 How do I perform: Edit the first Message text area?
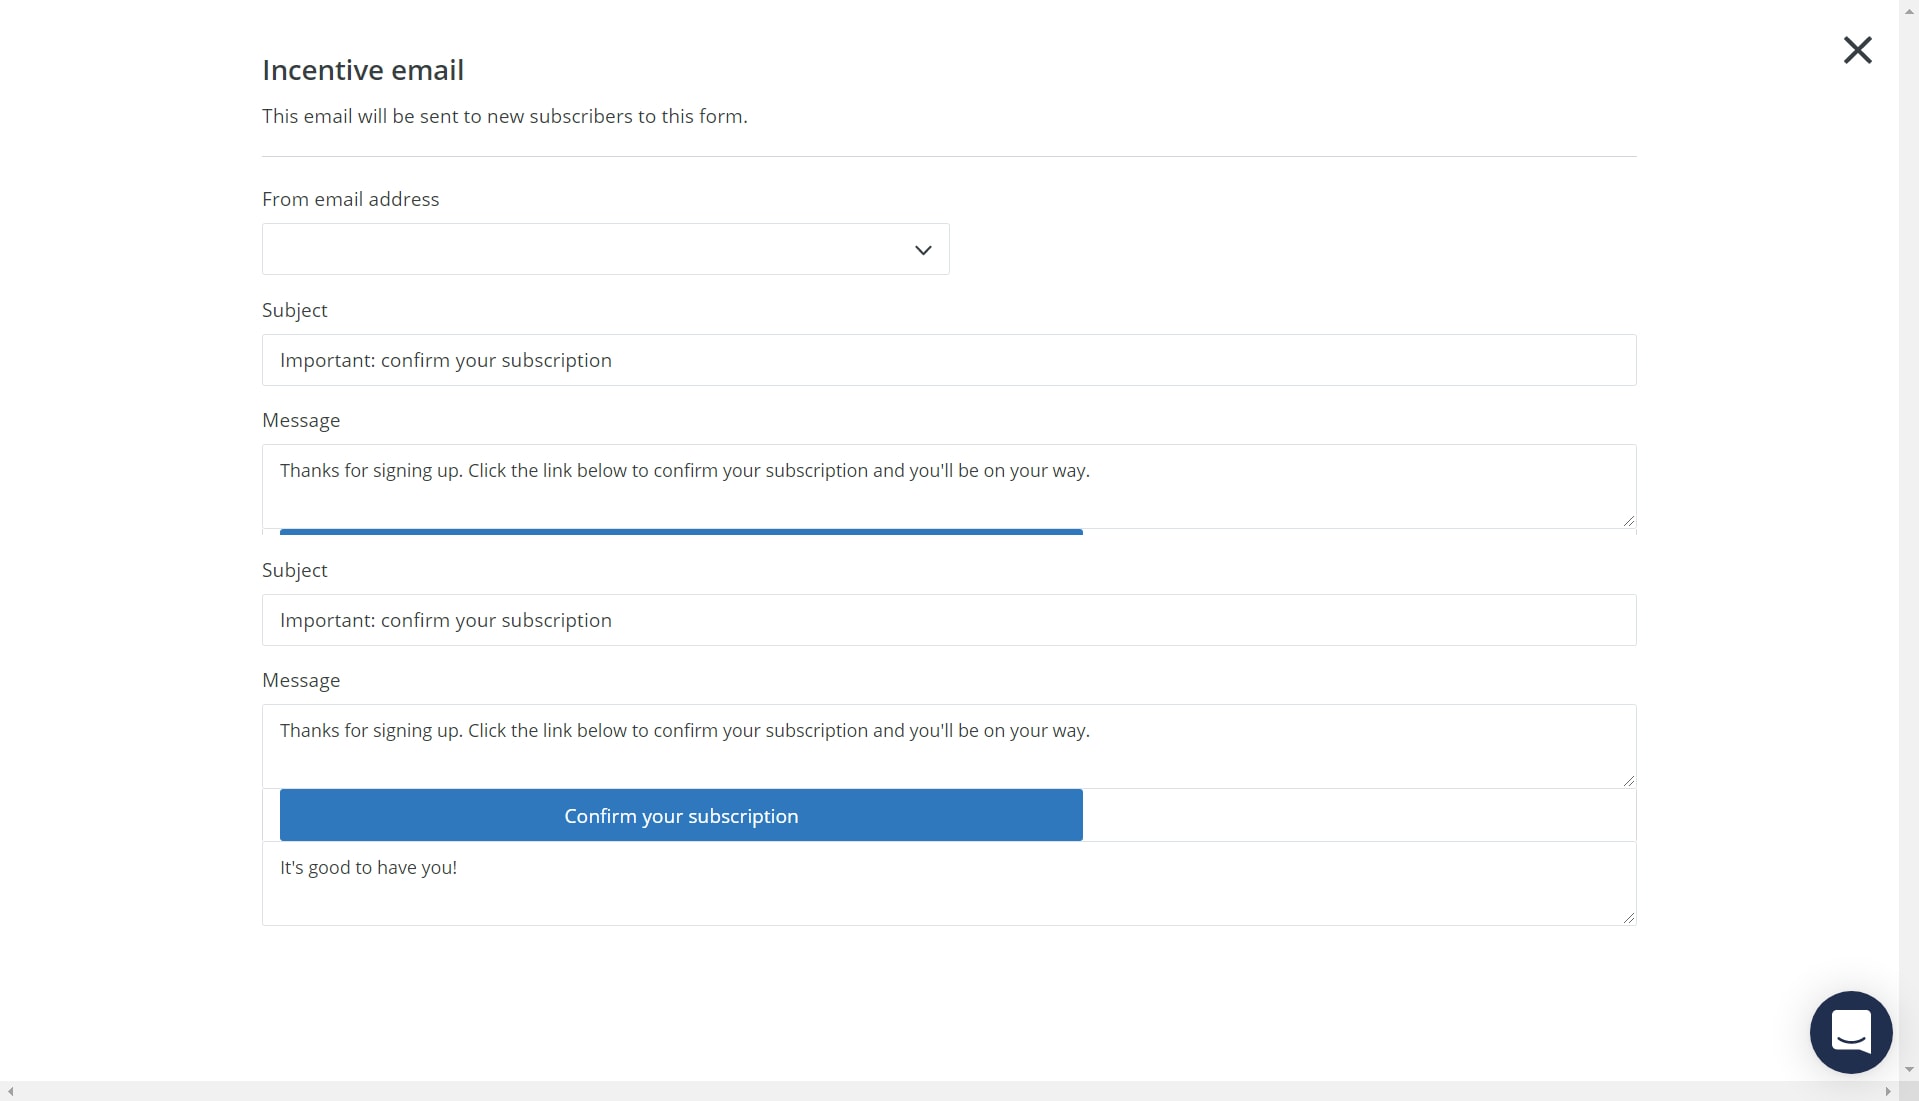click(948, 486)
